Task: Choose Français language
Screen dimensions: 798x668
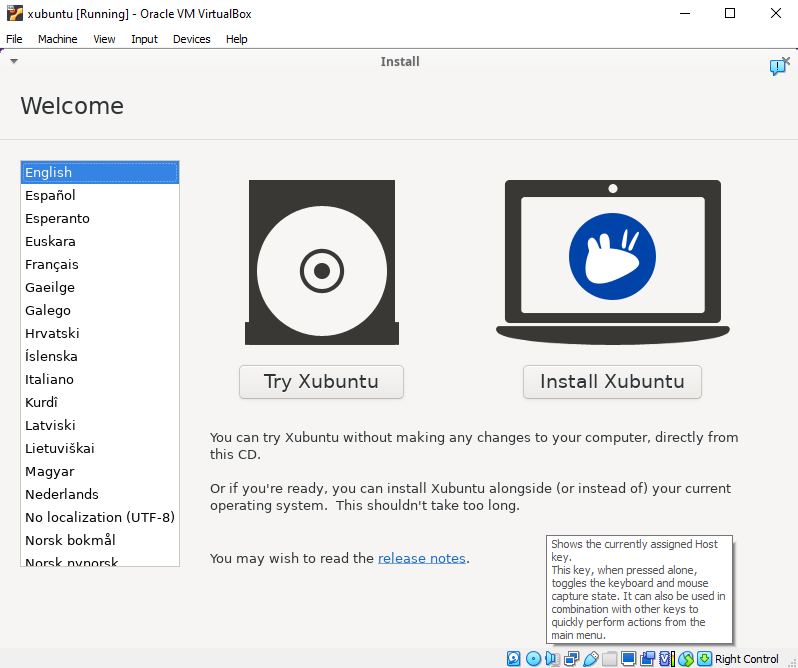Action: tap(100, 265)
